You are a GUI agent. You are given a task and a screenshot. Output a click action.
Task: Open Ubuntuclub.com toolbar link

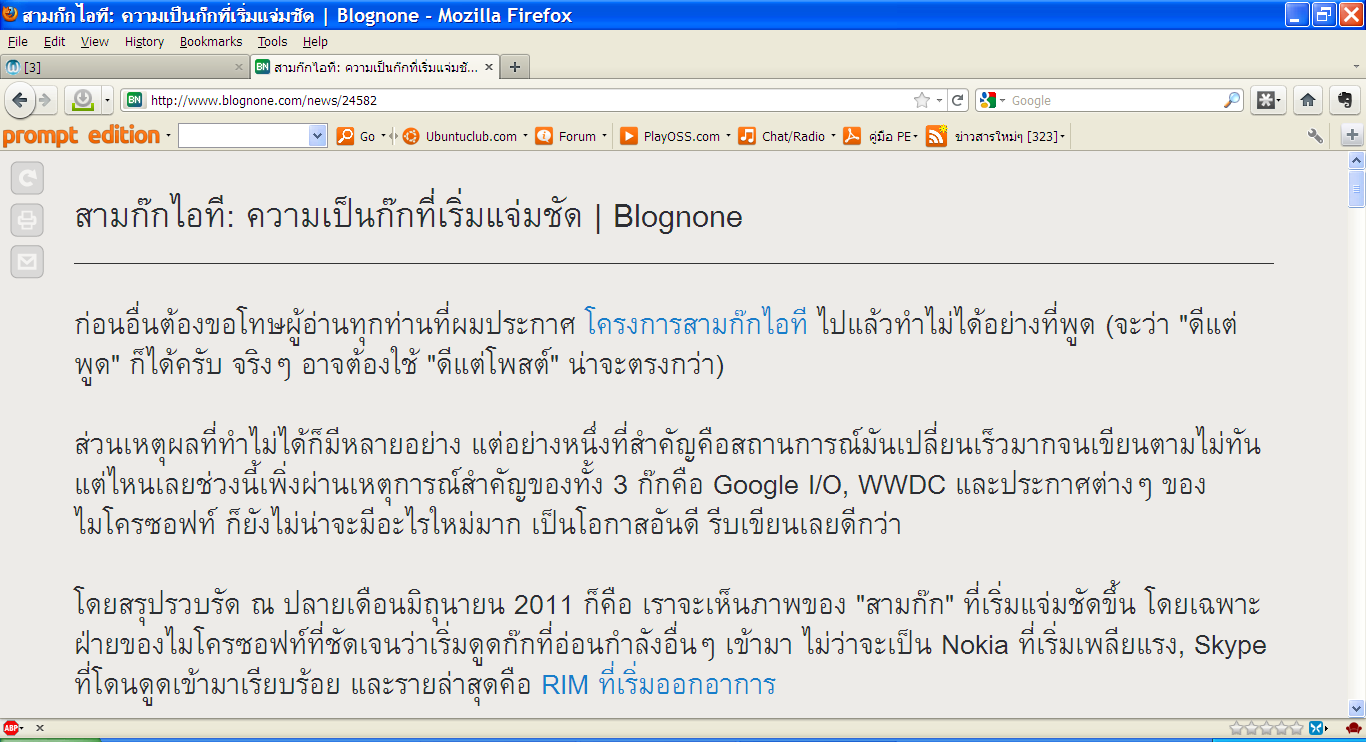click(x=460, y=136)
